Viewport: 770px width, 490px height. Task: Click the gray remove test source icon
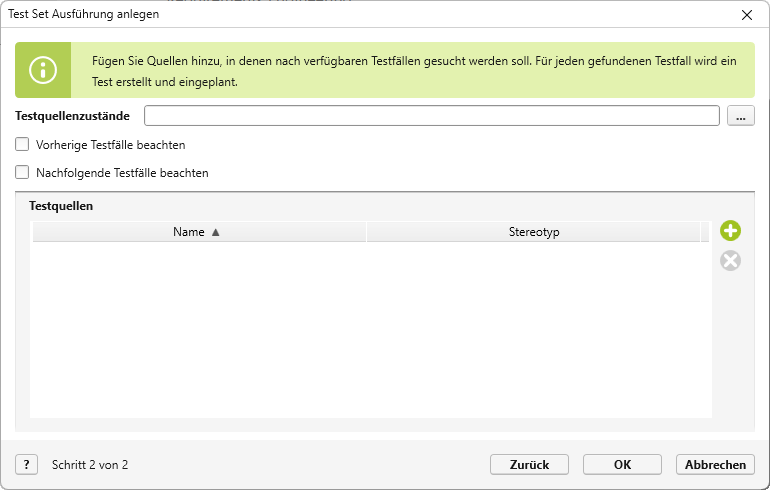[731, 261]
